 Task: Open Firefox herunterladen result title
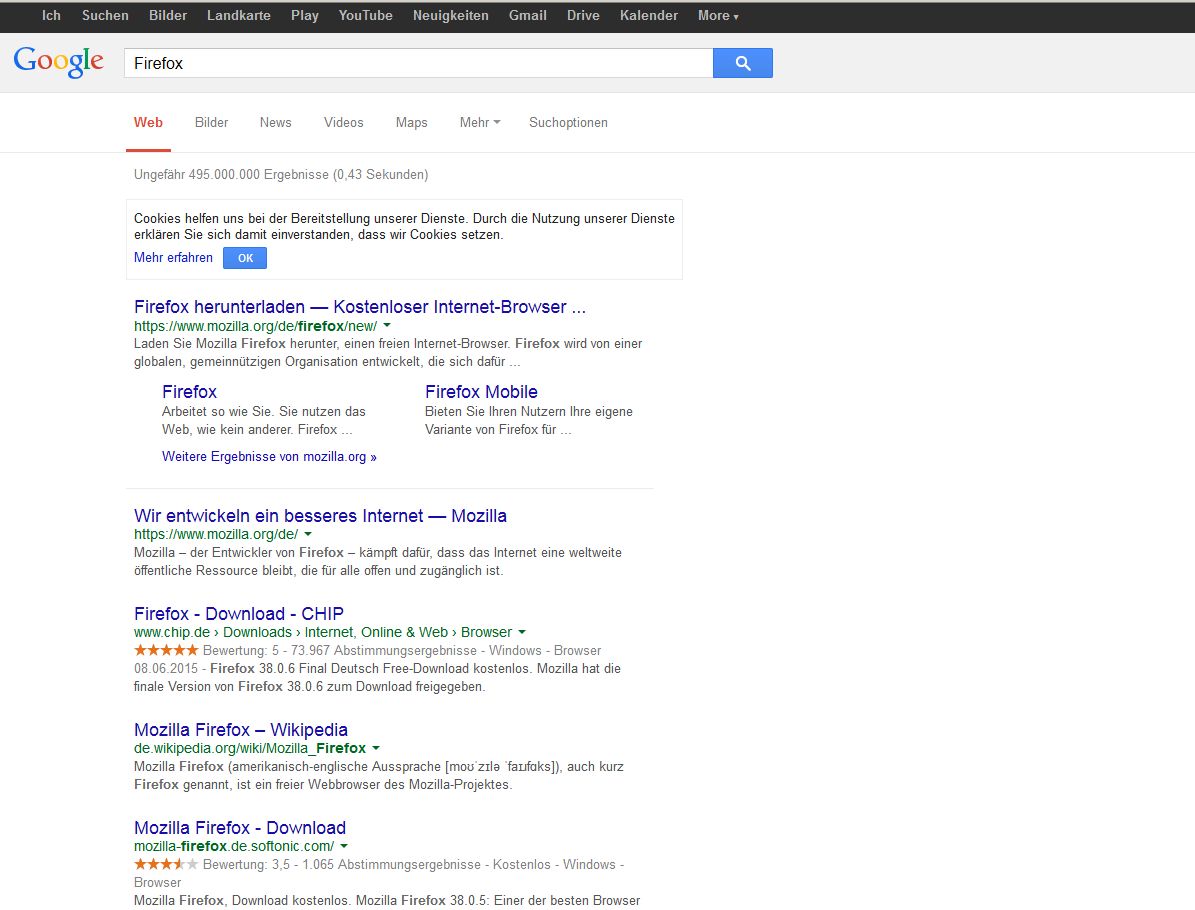point(360,307)
